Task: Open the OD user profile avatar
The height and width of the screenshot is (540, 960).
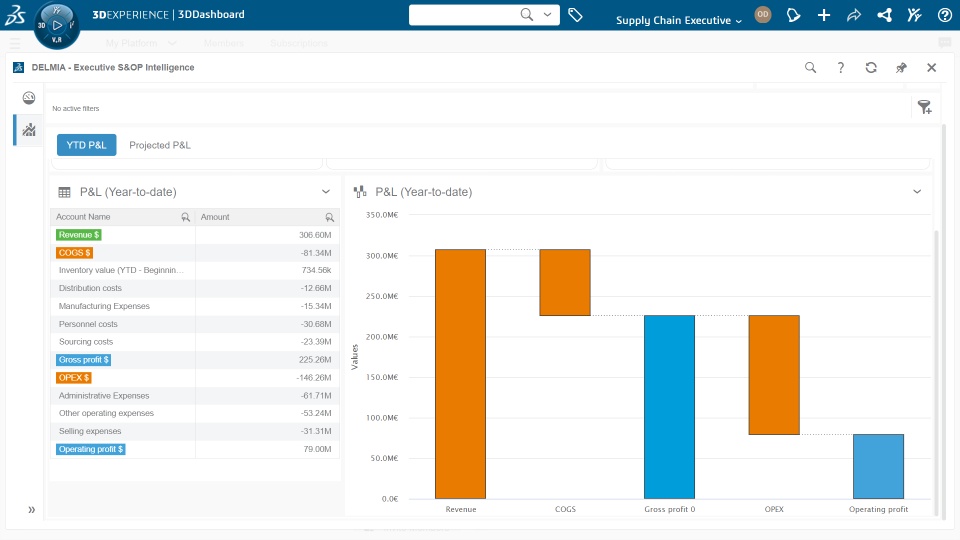Action: (x=762, y=15)
